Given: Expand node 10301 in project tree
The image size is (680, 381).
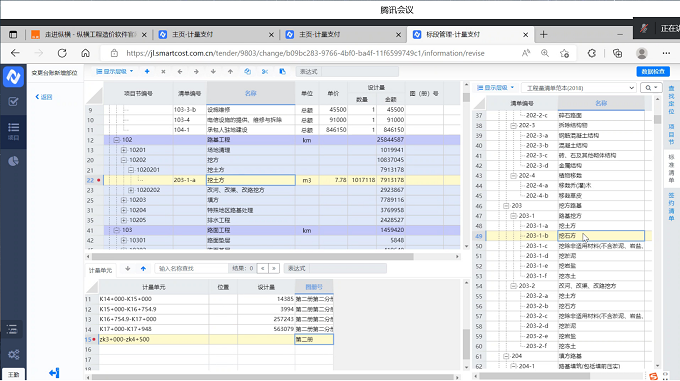Looking at the screenshot, I should pos(124,240).
